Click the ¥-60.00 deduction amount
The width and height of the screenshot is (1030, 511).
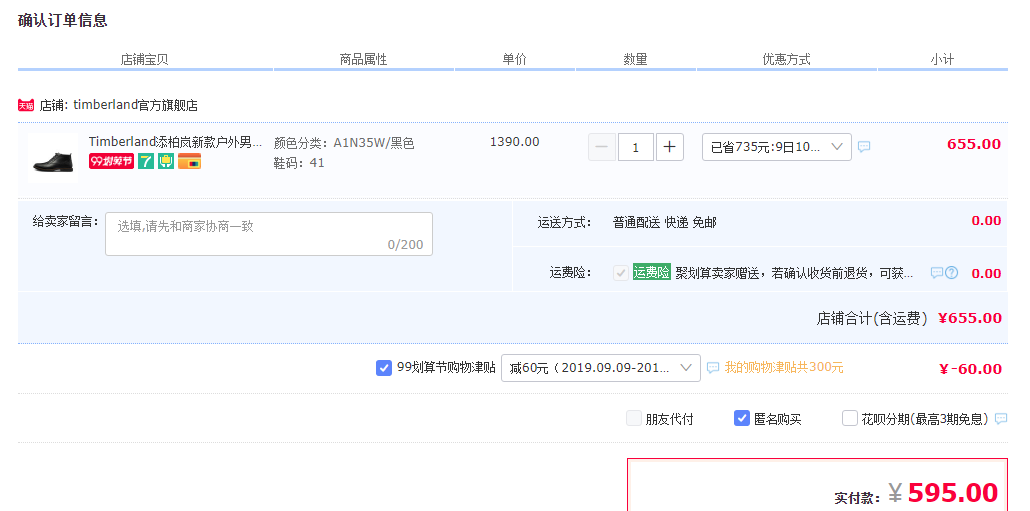pyautogui.click(x=971, y=369)
